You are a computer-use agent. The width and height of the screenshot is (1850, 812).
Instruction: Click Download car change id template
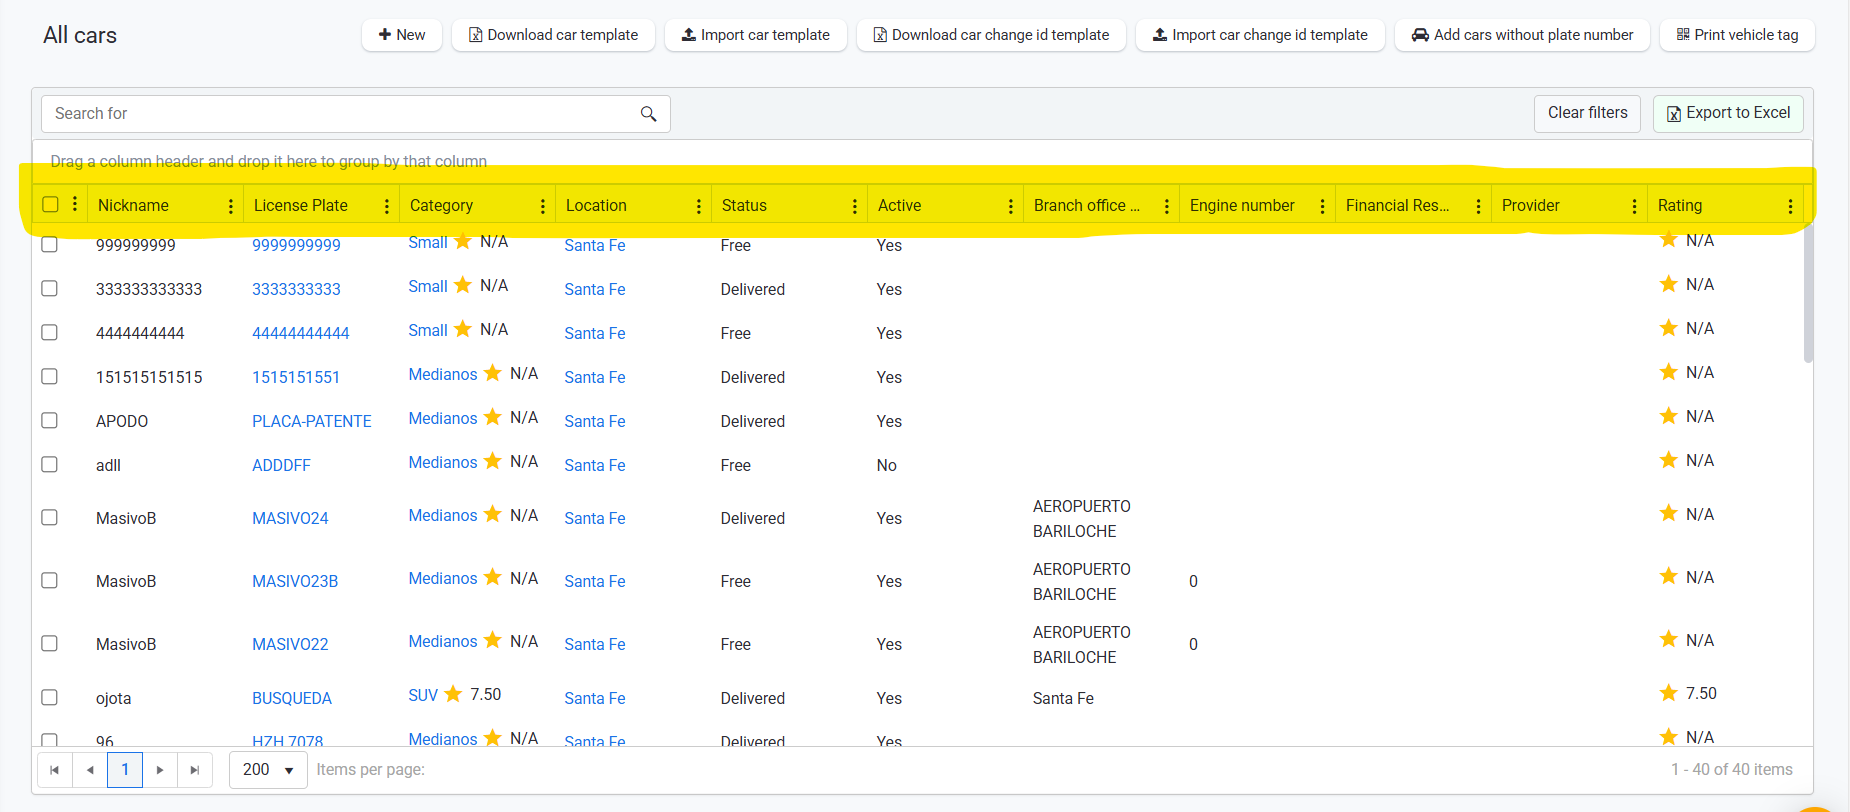(x=991, y=35)
